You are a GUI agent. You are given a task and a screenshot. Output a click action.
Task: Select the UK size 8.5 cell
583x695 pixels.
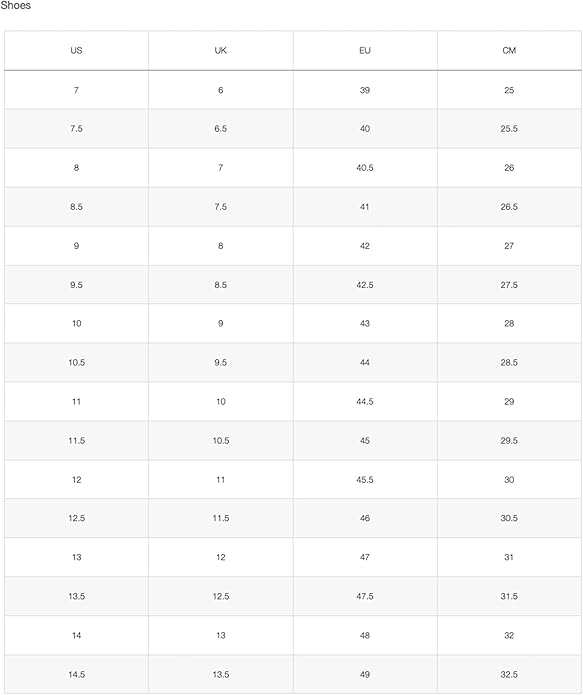click(220, 285)
